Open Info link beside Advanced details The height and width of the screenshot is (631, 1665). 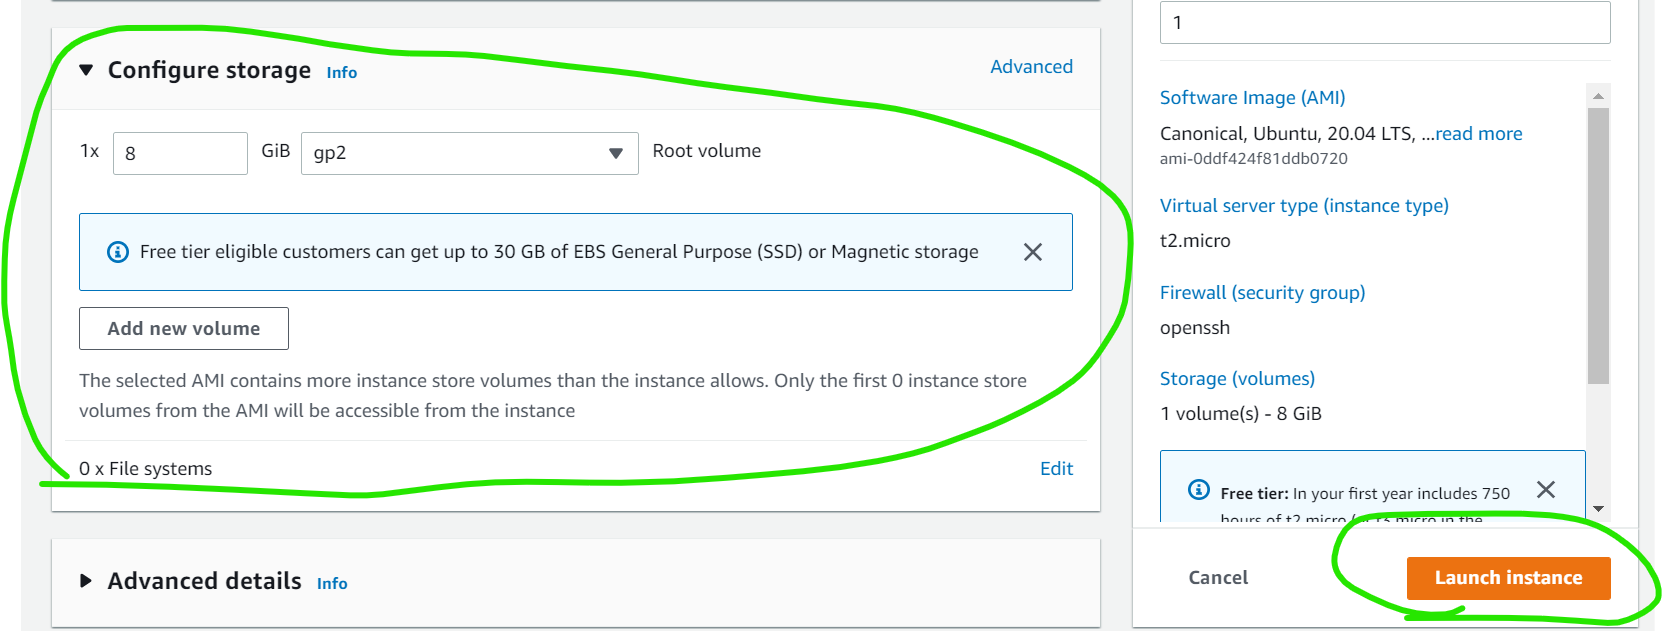pyautogui.click(x=332, y=584)
